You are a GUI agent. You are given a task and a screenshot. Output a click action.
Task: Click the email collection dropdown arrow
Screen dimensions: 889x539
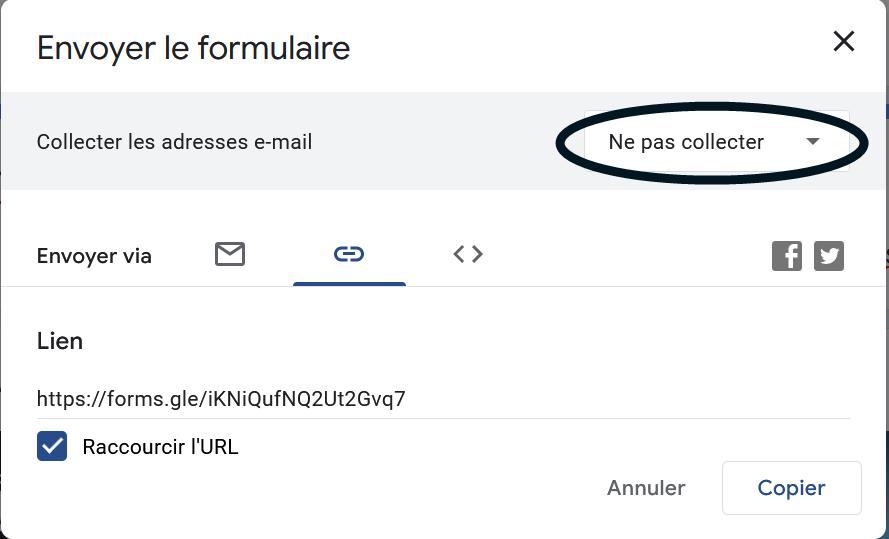click(813, 142)
